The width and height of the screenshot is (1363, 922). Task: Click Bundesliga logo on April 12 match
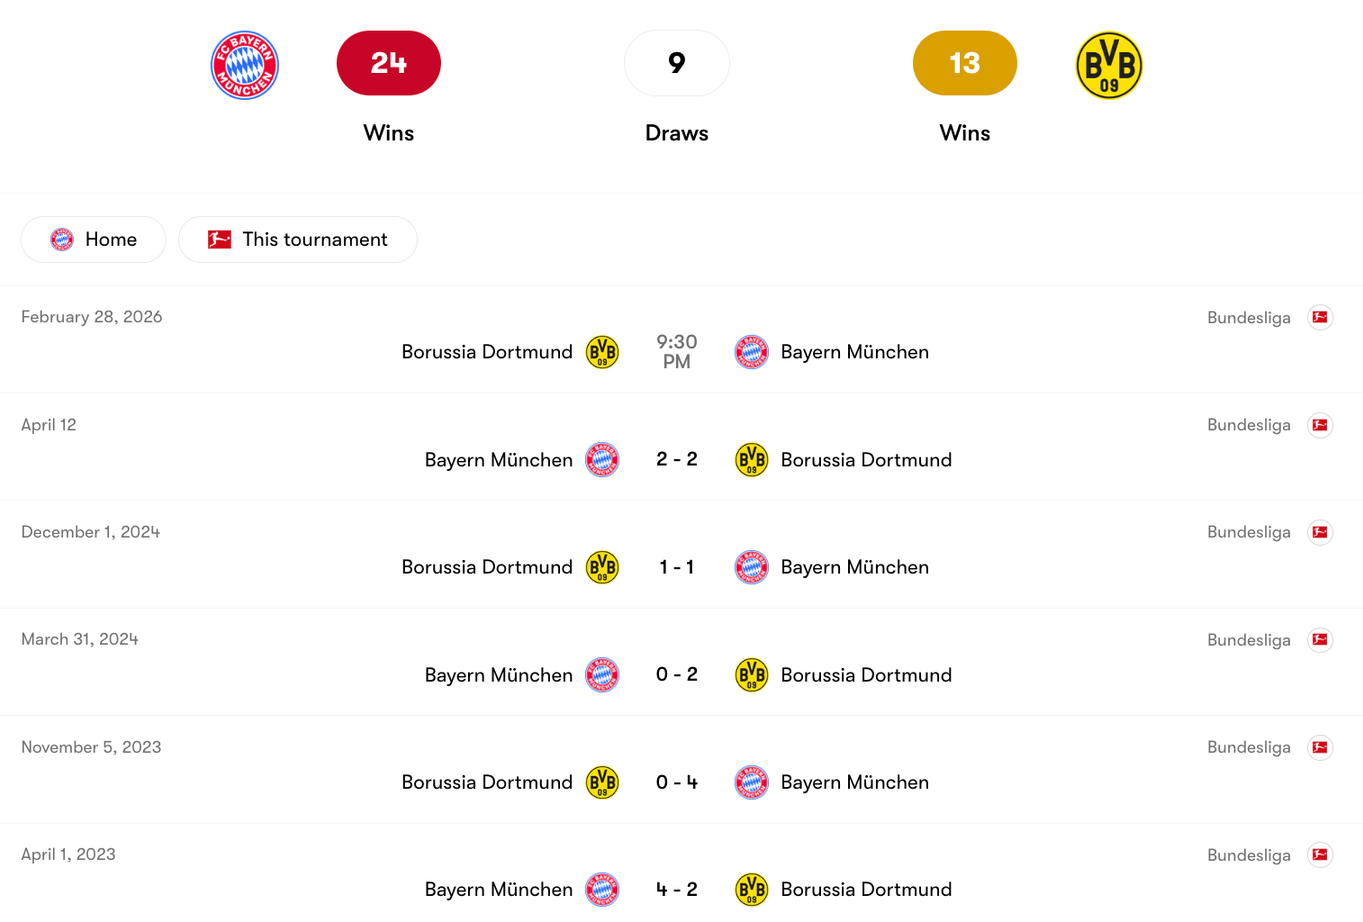point(1320,425)
